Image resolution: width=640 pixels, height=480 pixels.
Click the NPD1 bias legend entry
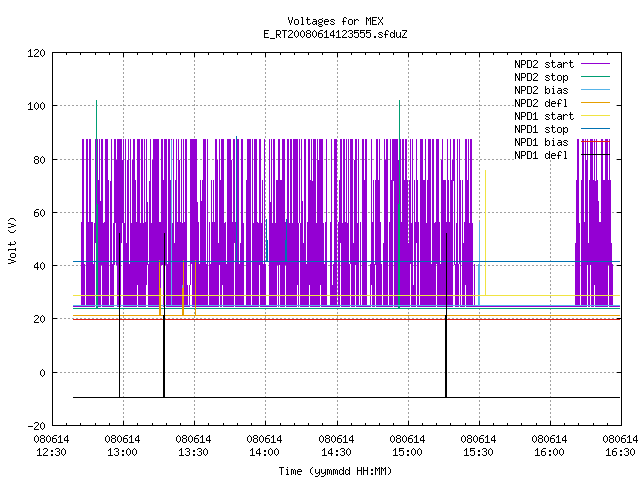tap(541, 142)
